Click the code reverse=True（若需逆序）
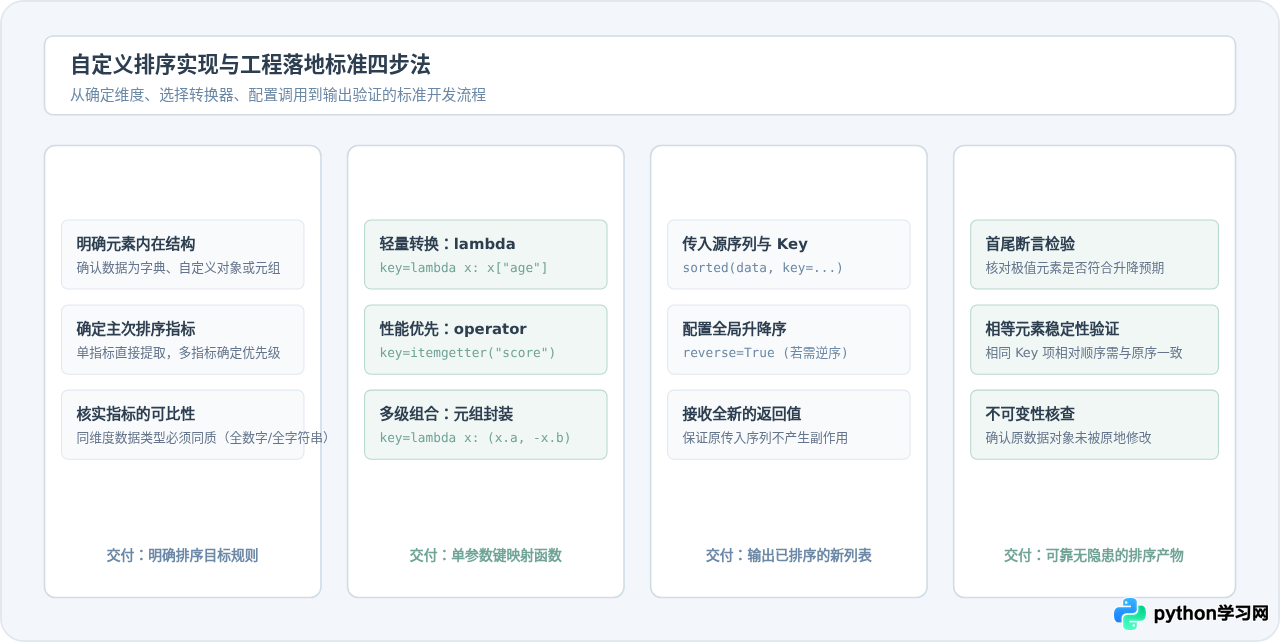Screen dimensions: 1280x642 [x=766, y=353]
